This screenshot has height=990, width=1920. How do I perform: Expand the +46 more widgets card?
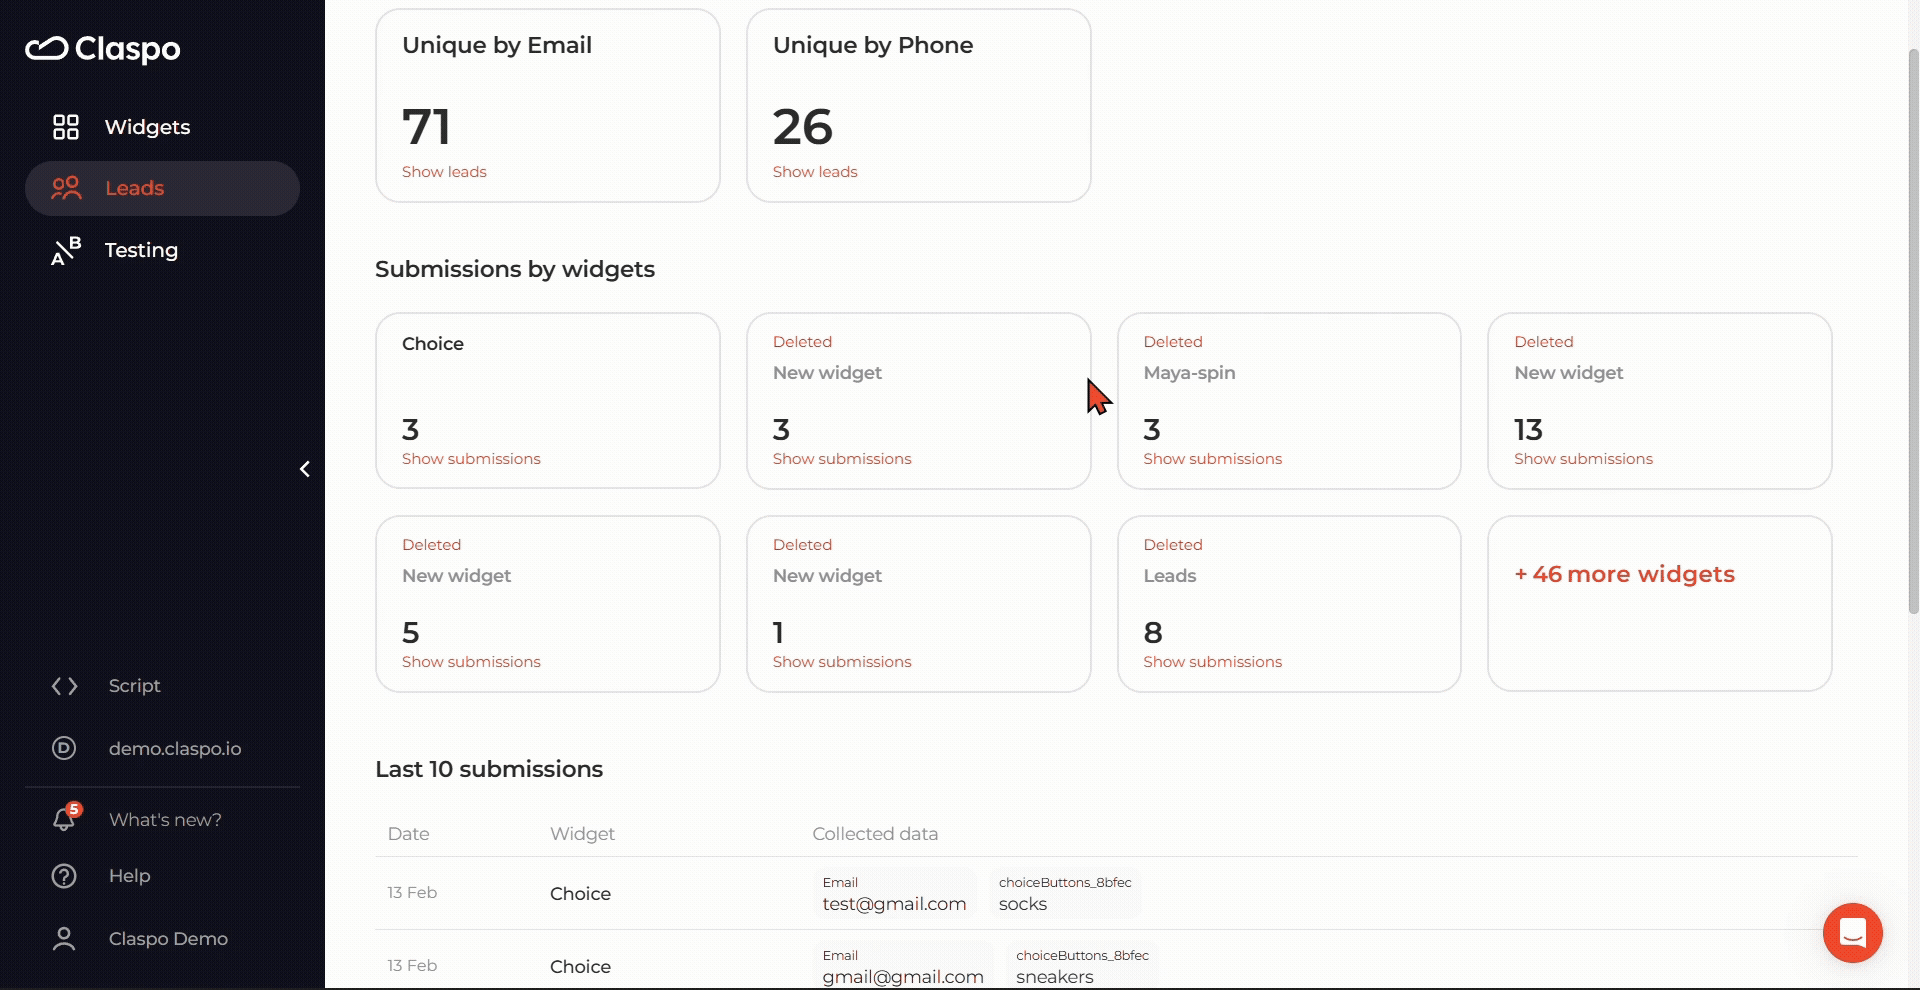[1624, 574]
